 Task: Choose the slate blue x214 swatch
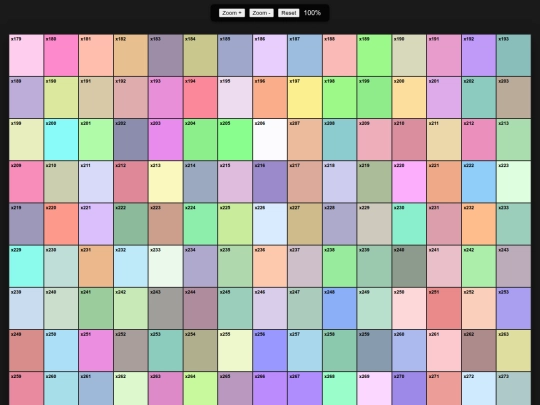coord(200,182)
